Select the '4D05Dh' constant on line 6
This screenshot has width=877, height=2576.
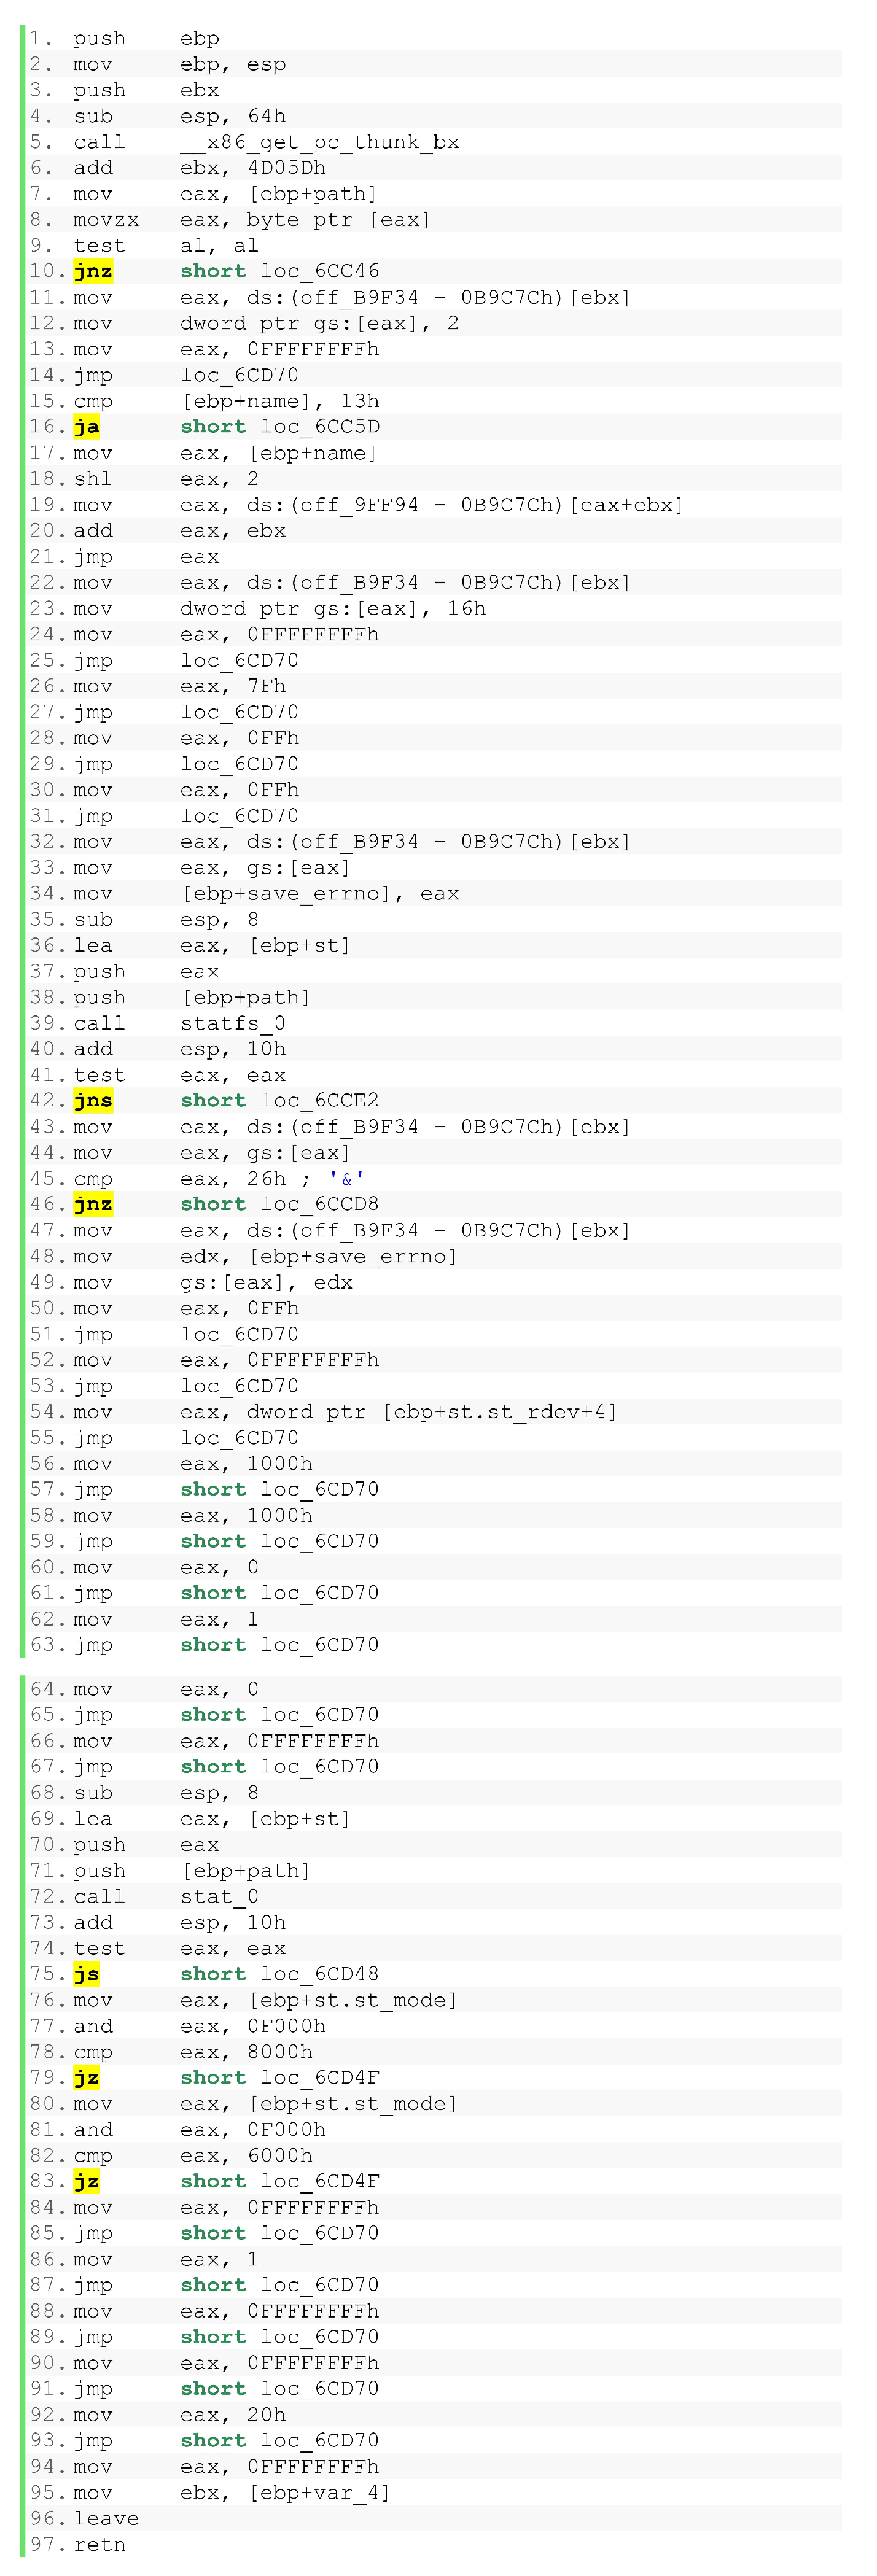click(286, 168)
